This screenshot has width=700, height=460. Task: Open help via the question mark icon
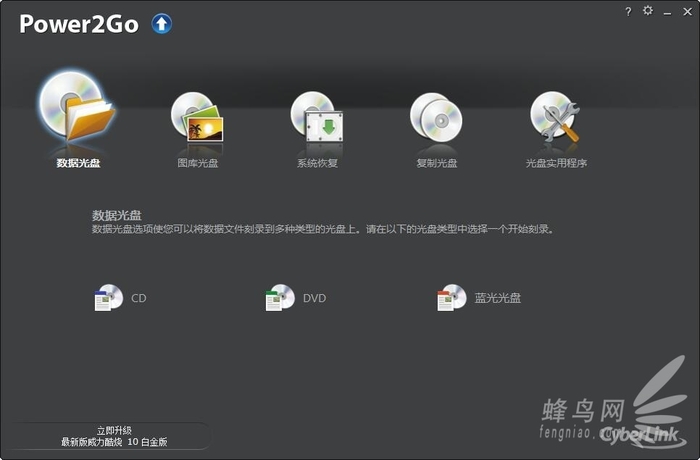(628, 12)
